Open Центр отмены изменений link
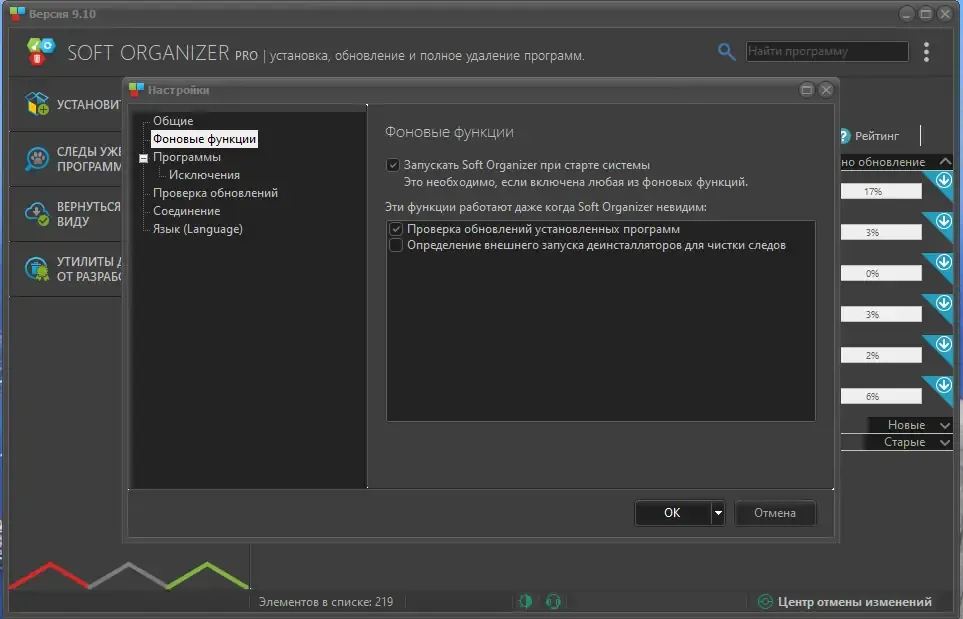Screen dimensions: 963x619 pos(854,602)
